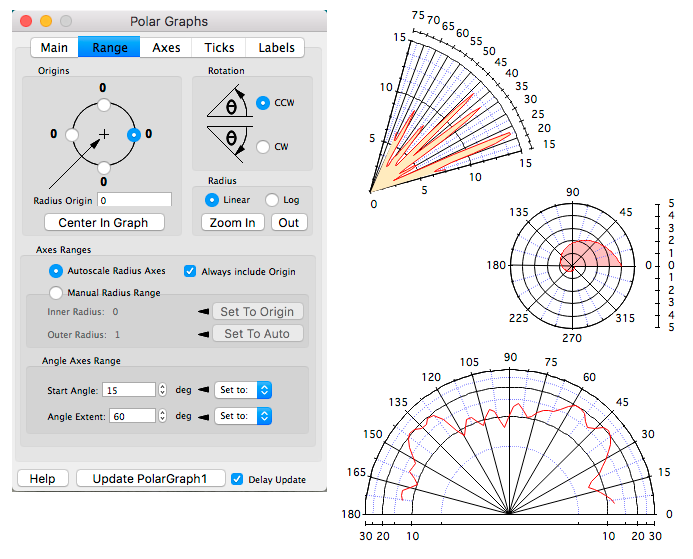Click the 135 label on semicircle graph
Viewport: 693px width, 559px height.
(x=398, y=402)
